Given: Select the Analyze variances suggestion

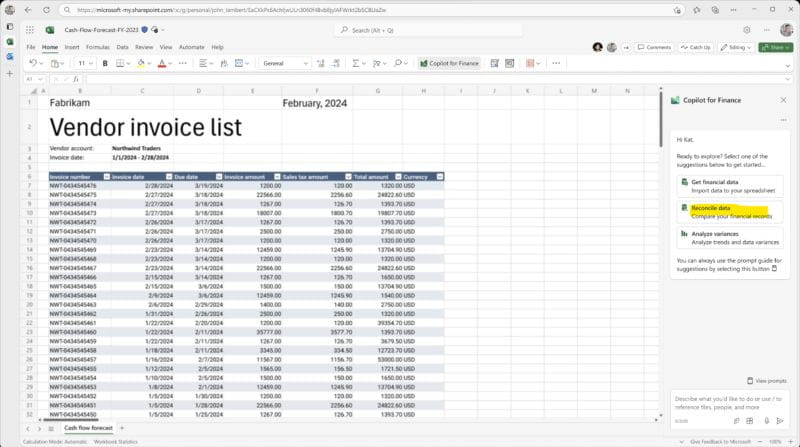Looking at the screenshot, I should (x=730, y=238).
